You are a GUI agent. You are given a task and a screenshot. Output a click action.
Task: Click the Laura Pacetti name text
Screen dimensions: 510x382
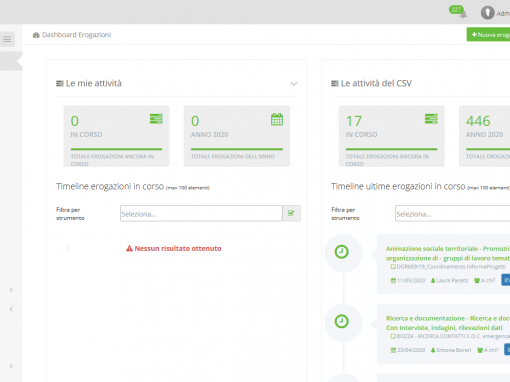tap(452, 281)
